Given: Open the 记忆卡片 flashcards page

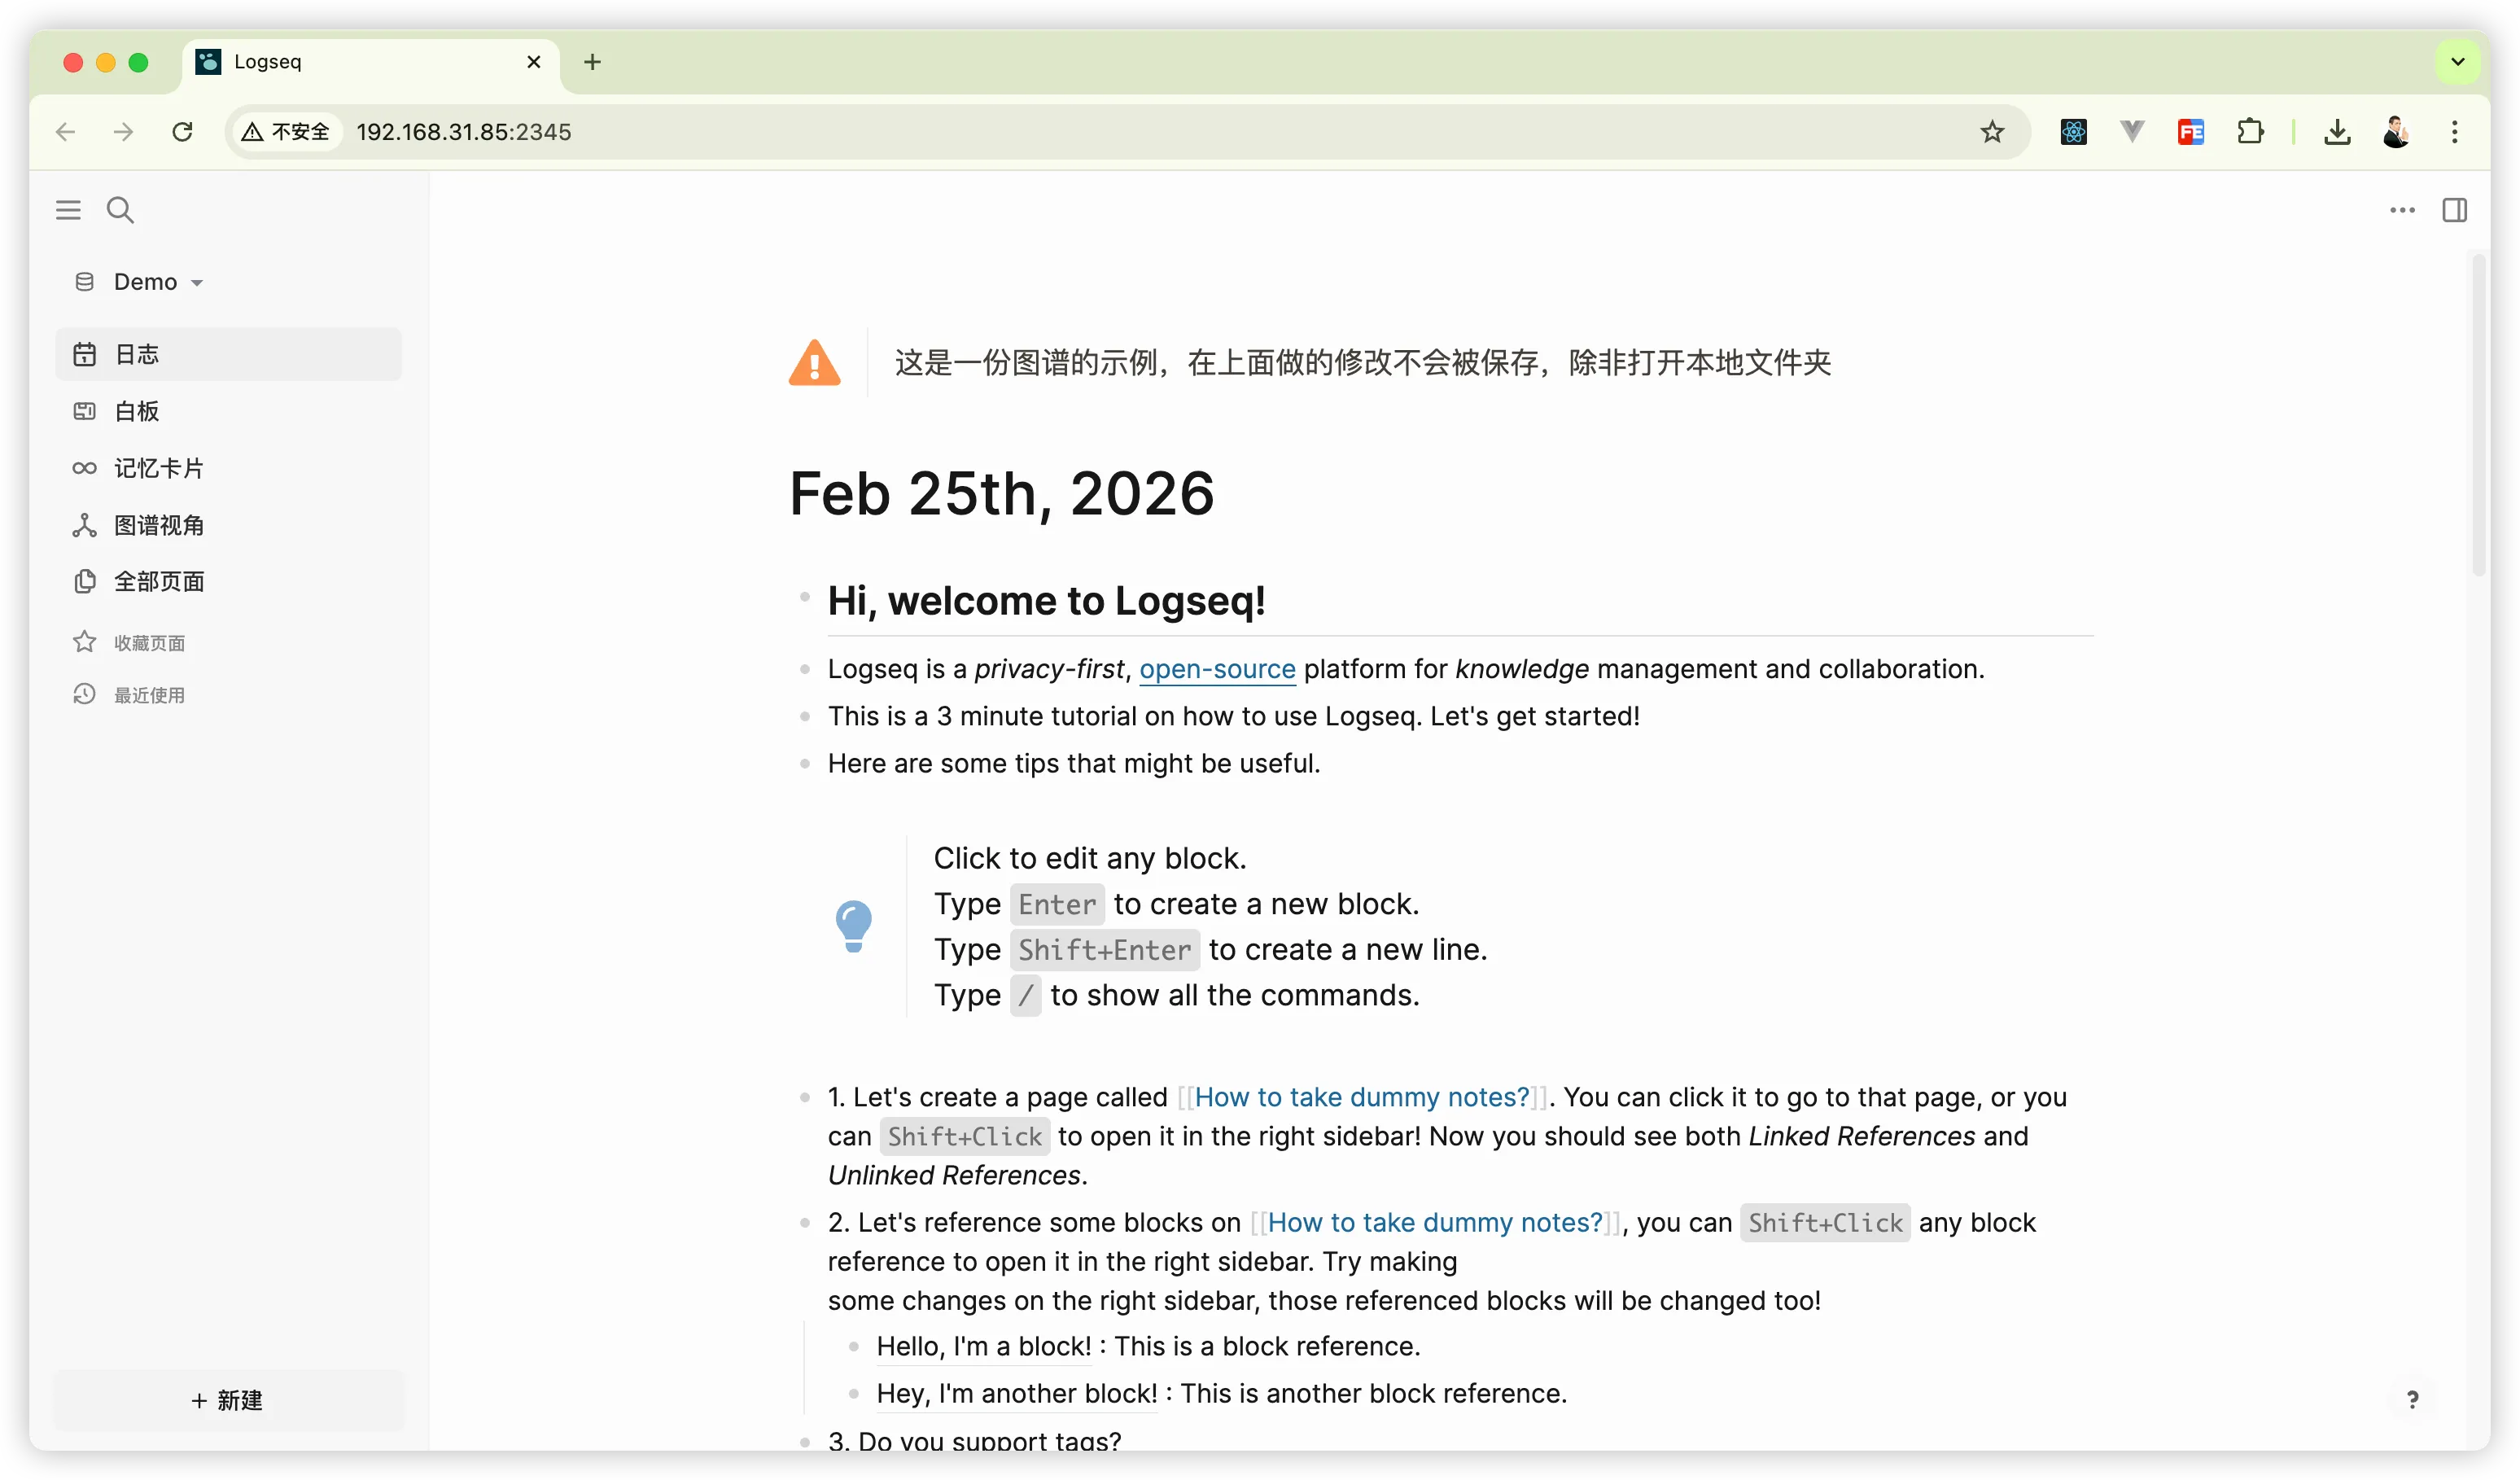Looking at the screenshot, I should click(x=228, y=468).
